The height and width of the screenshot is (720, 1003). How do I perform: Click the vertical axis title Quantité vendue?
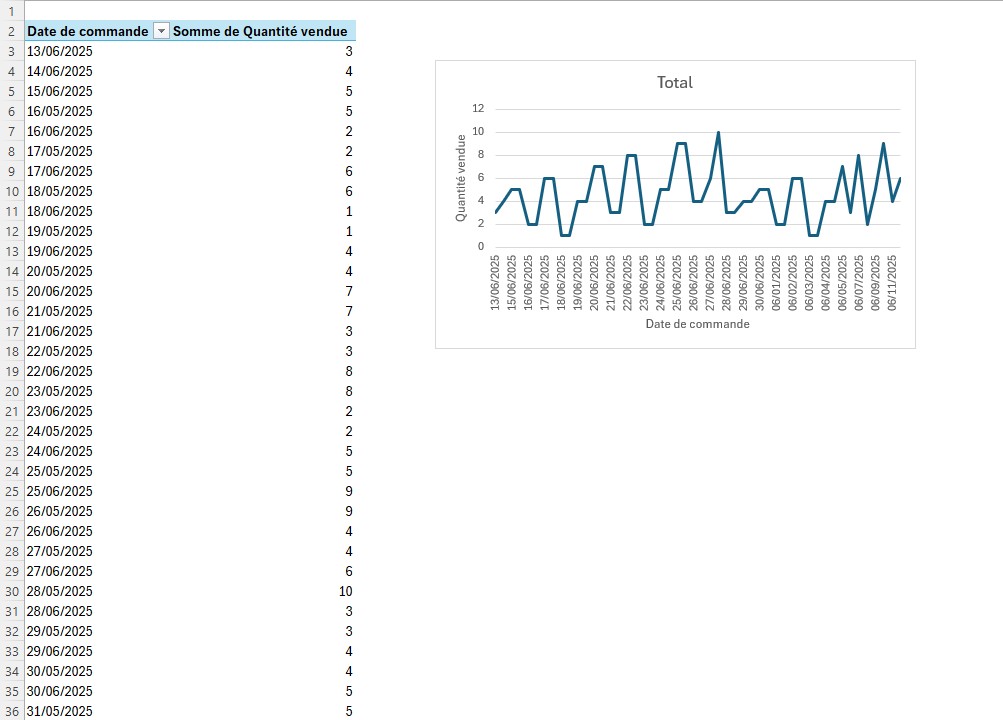[461, 178]
